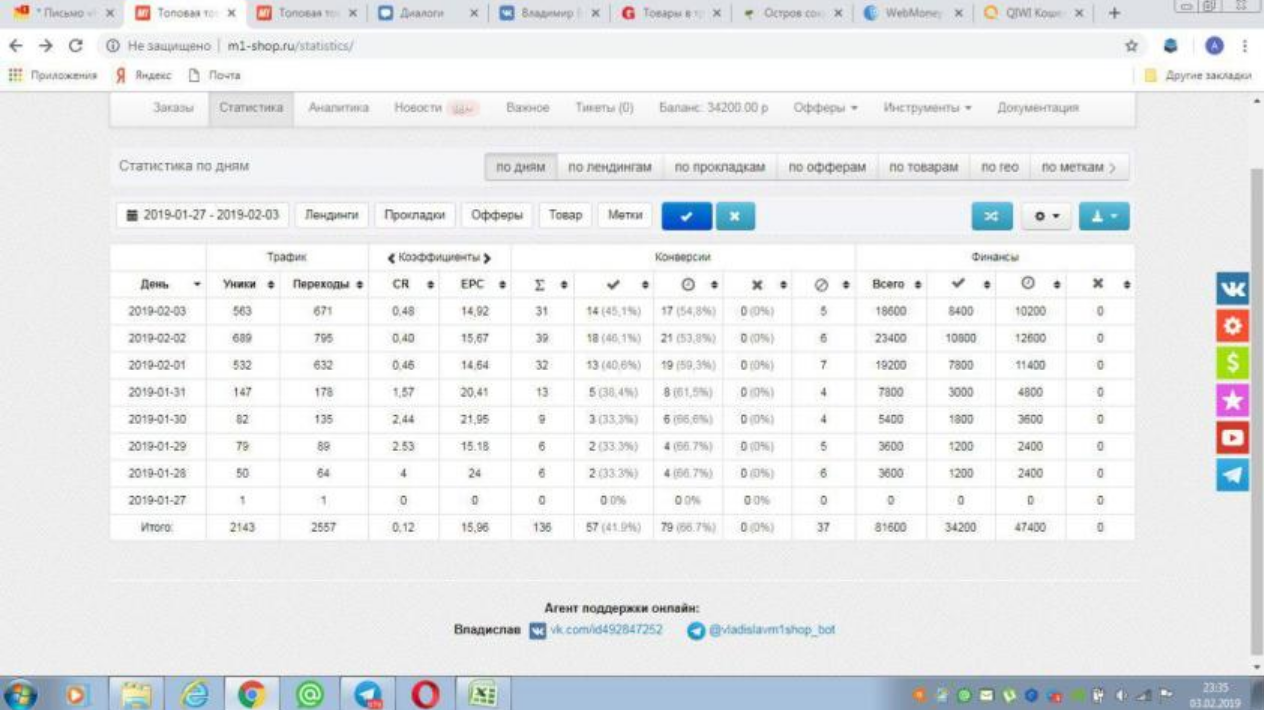
Task: Click the green dollar sign icon
Action: (x=1233, y=363)
